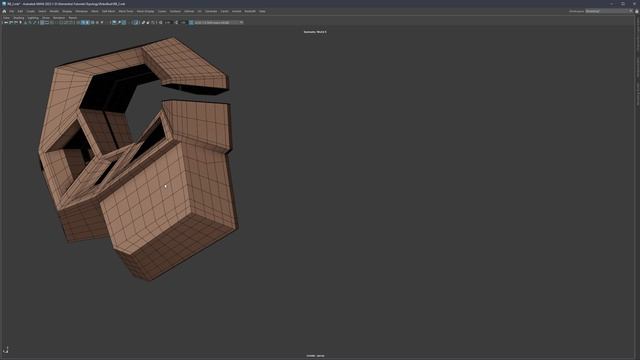
Task: Open the Edit menu
Action: (20, 11)
